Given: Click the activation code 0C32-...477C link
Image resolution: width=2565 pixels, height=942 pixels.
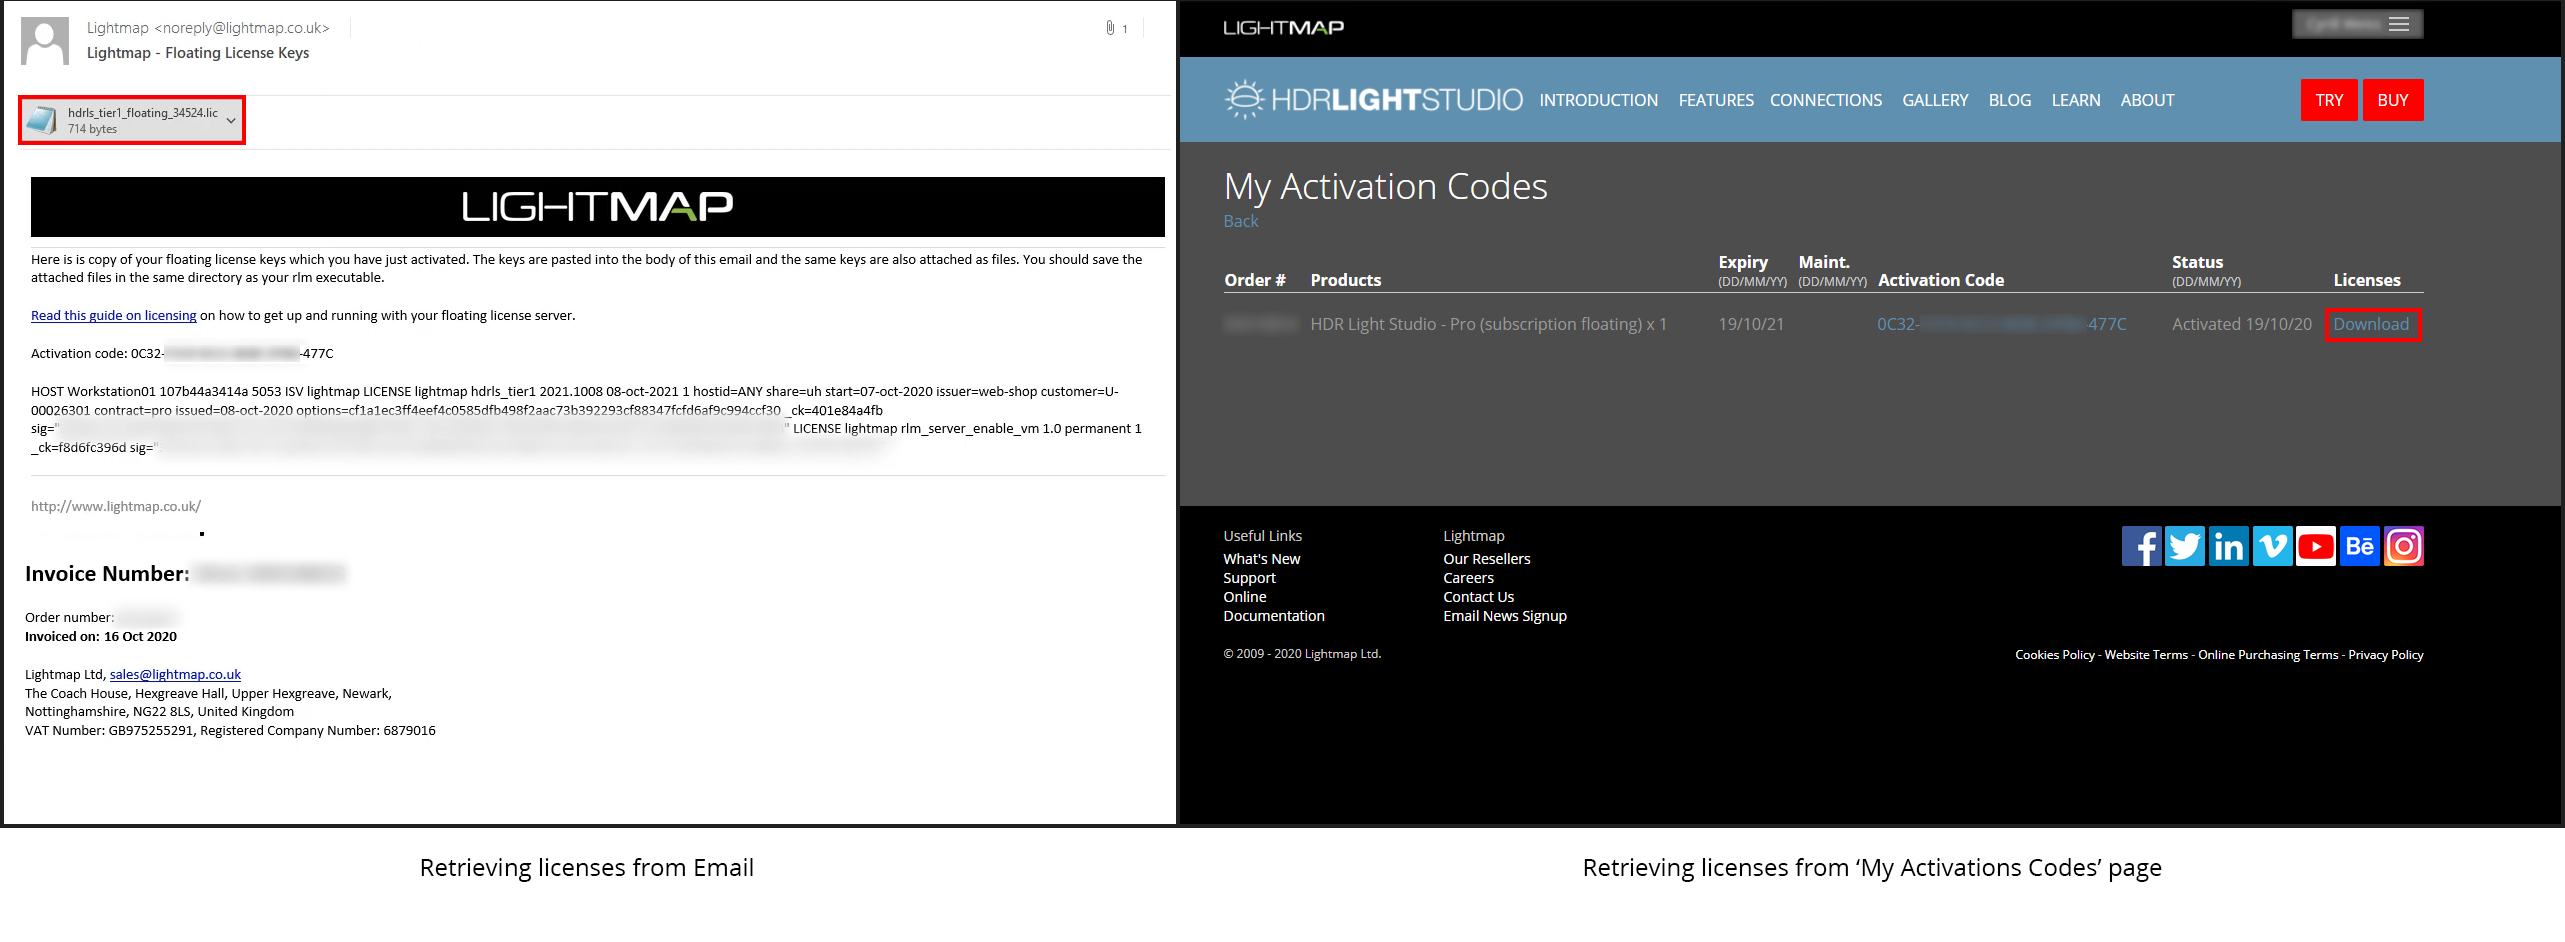Looking at the screenshot, I should (x=2001, y=324).
